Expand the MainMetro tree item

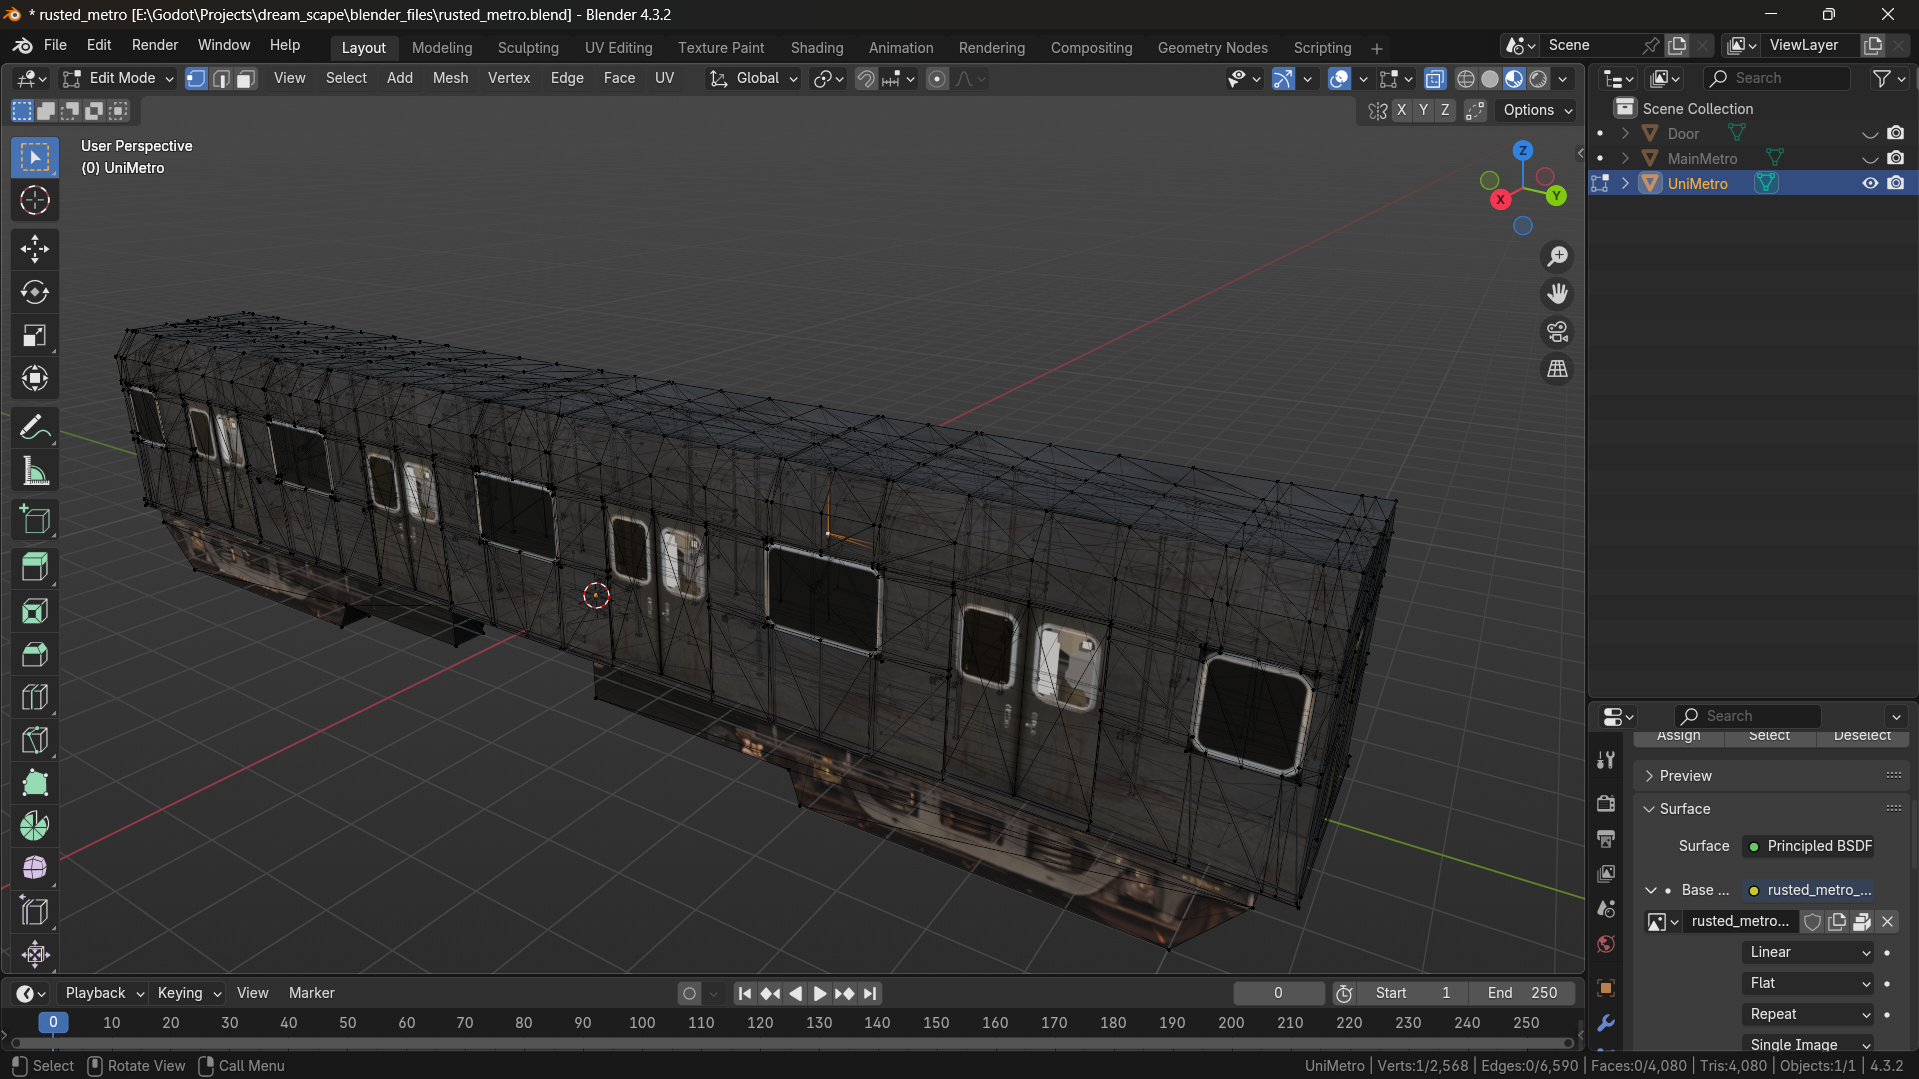tap(1625, 158)
